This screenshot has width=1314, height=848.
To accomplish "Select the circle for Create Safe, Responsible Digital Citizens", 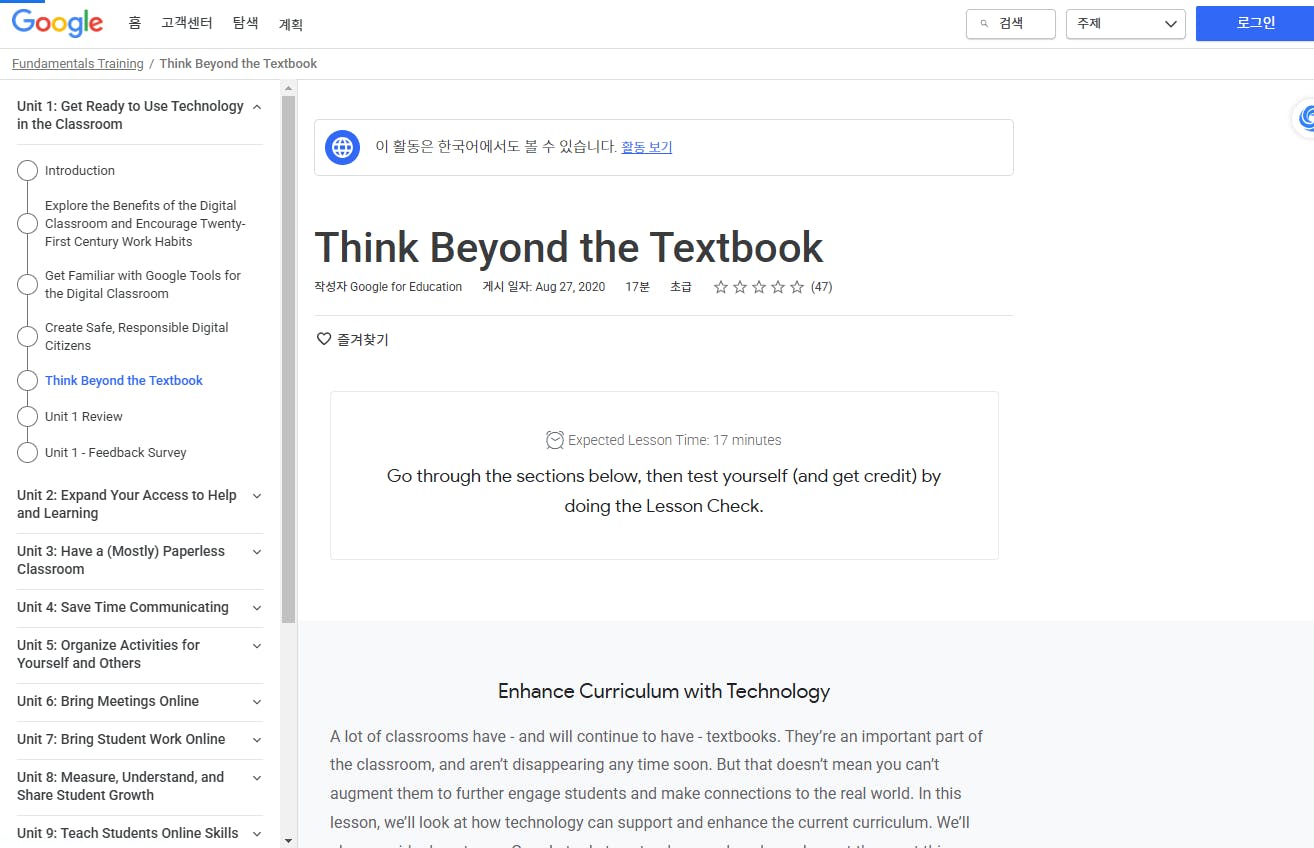I will (28, 337).
